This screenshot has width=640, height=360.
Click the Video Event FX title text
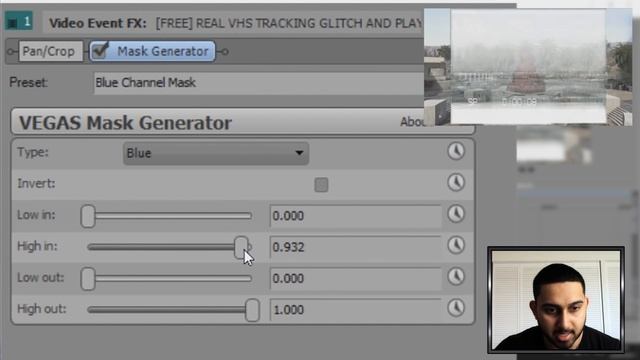(98, 23)
